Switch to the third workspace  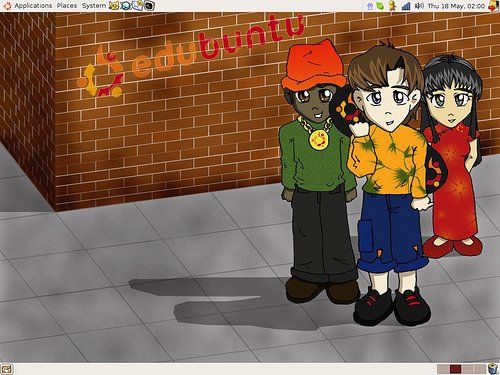pyautogui.click(x=468, y=369)
